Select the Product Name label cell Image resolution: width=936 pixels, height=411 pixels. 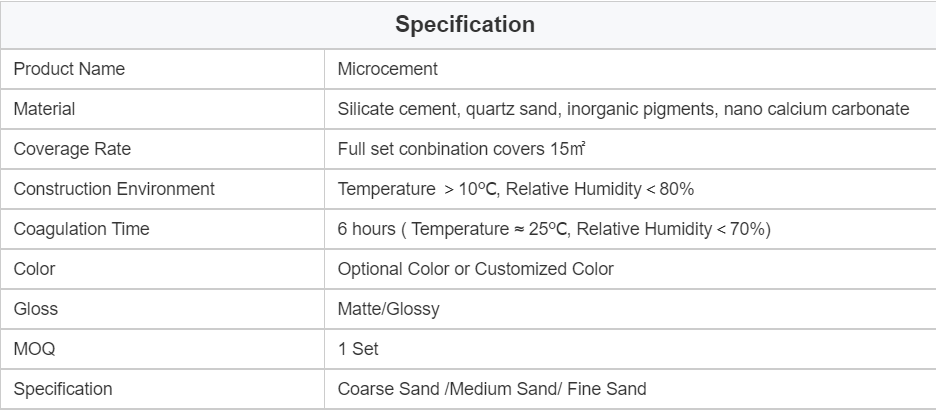click(69, 69)
